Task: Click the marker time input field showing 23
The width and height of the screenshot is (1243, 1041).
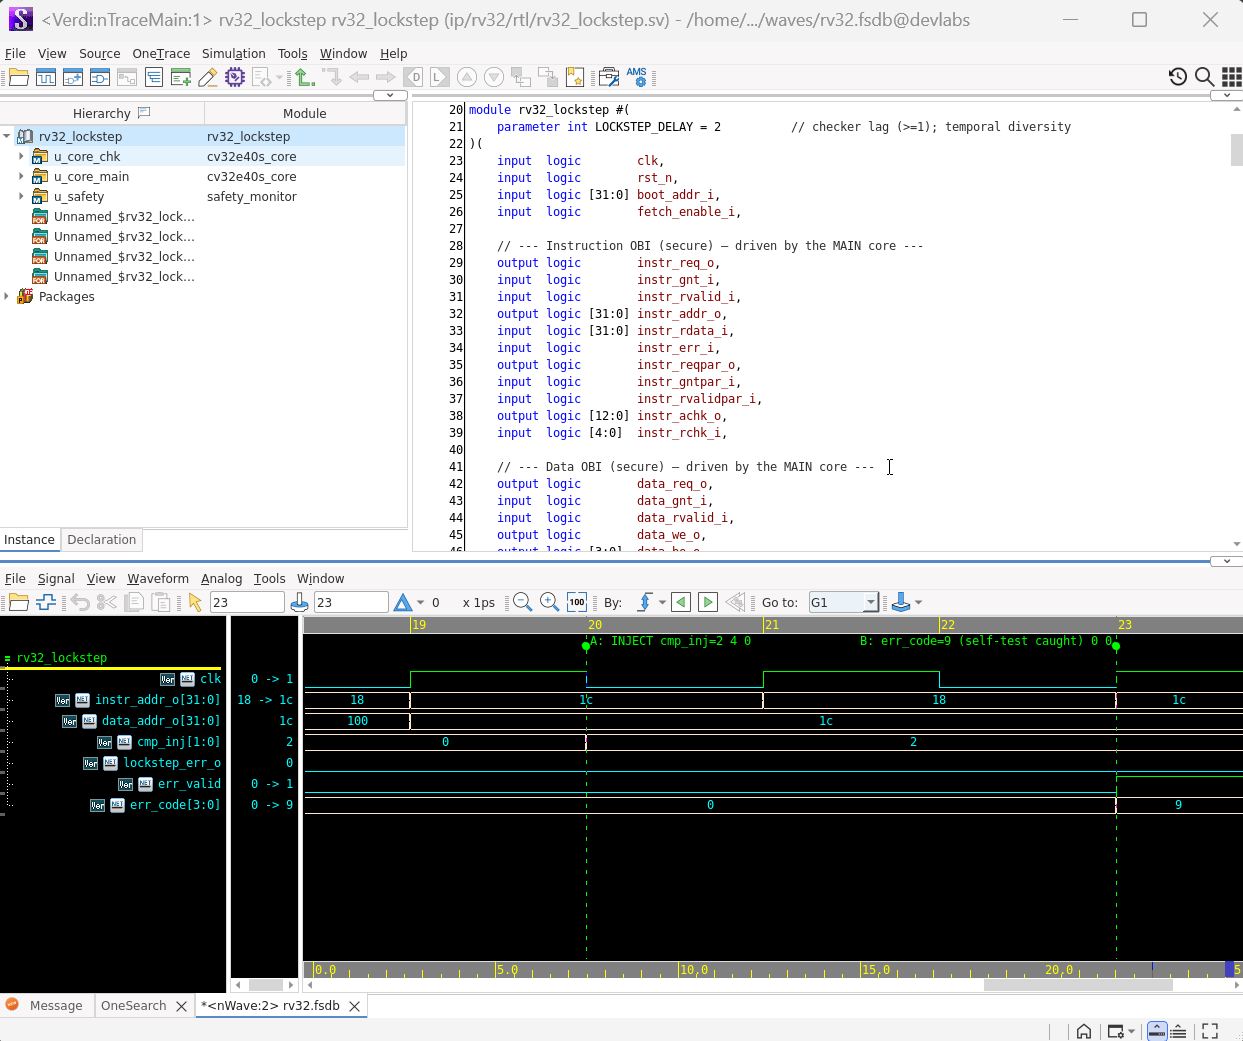Action: (351, 602)
